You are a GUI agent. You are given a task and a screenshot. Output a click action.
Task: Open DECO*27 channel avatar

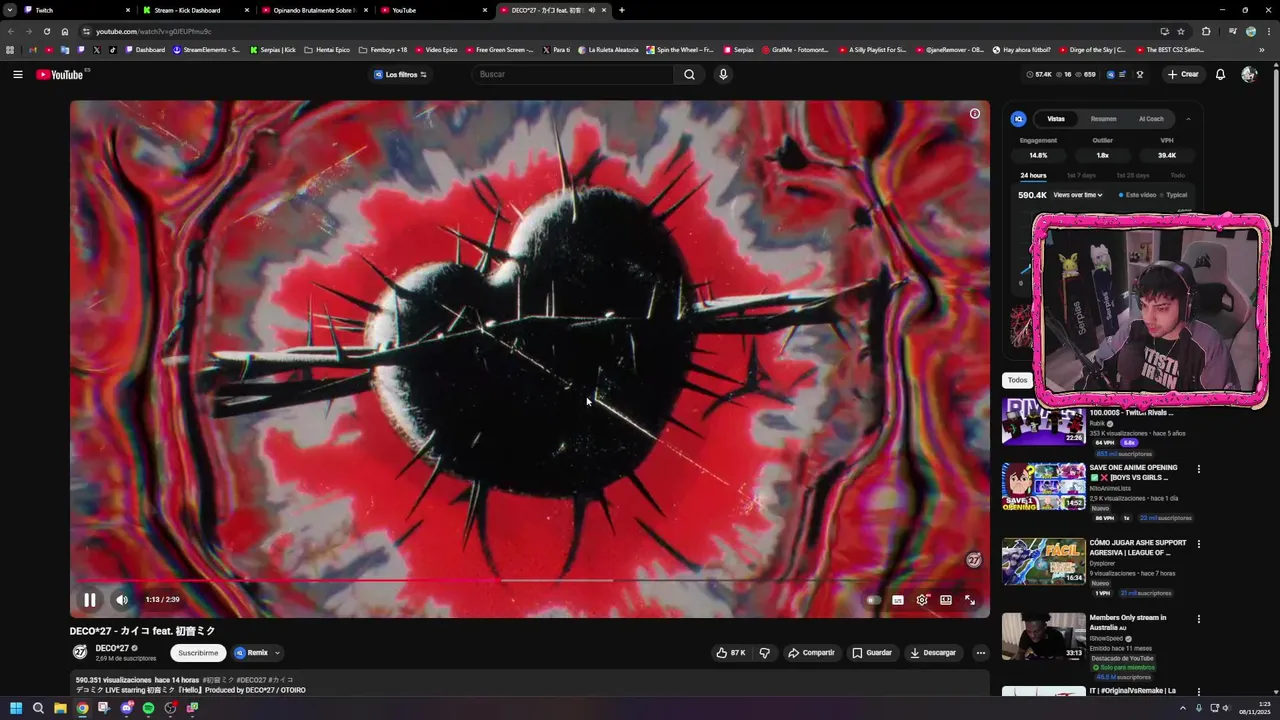80,652
